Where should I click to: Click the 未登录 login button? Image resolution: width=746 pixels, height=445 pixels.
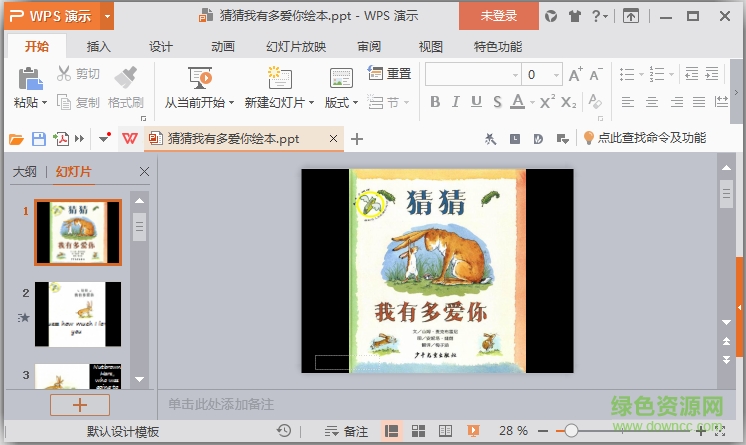pyautogui.click(x=499, y=16)
